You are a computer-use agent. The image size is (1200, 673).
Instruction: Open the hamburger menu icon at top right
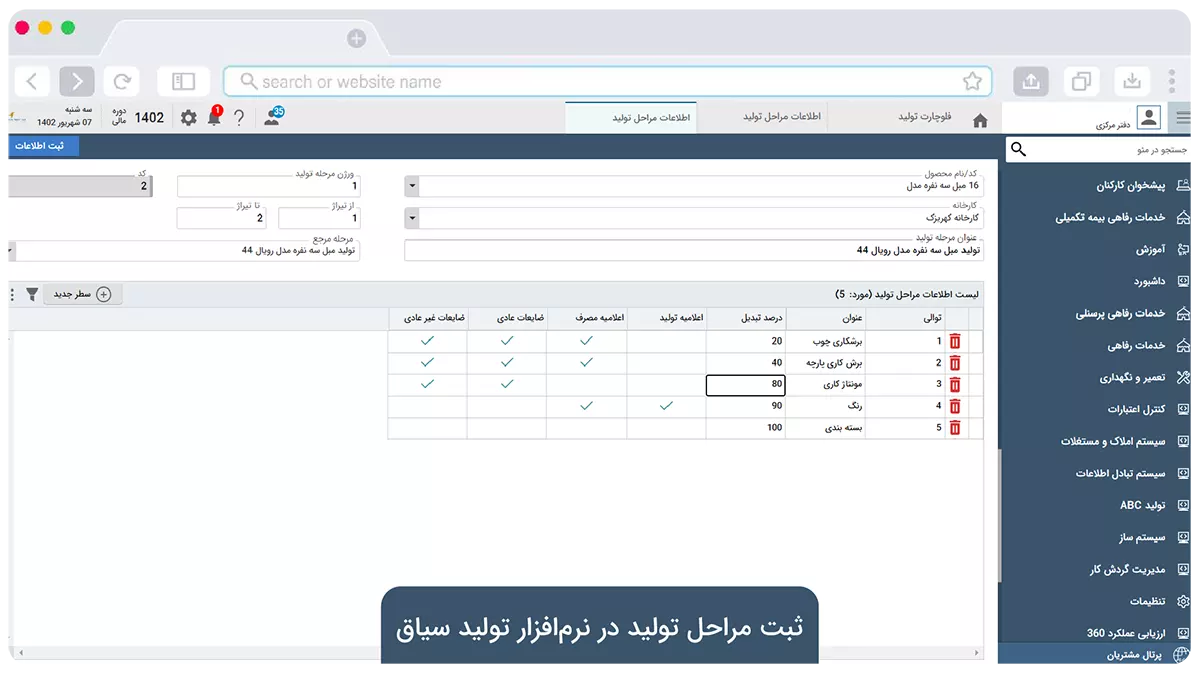click(x=1184, y=118)
